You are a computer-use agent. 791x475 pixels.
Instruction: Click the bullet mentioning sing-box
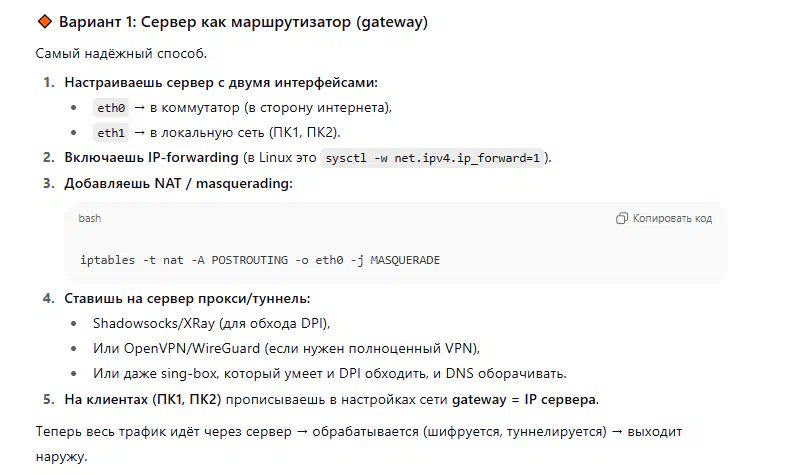pos(330,373)
